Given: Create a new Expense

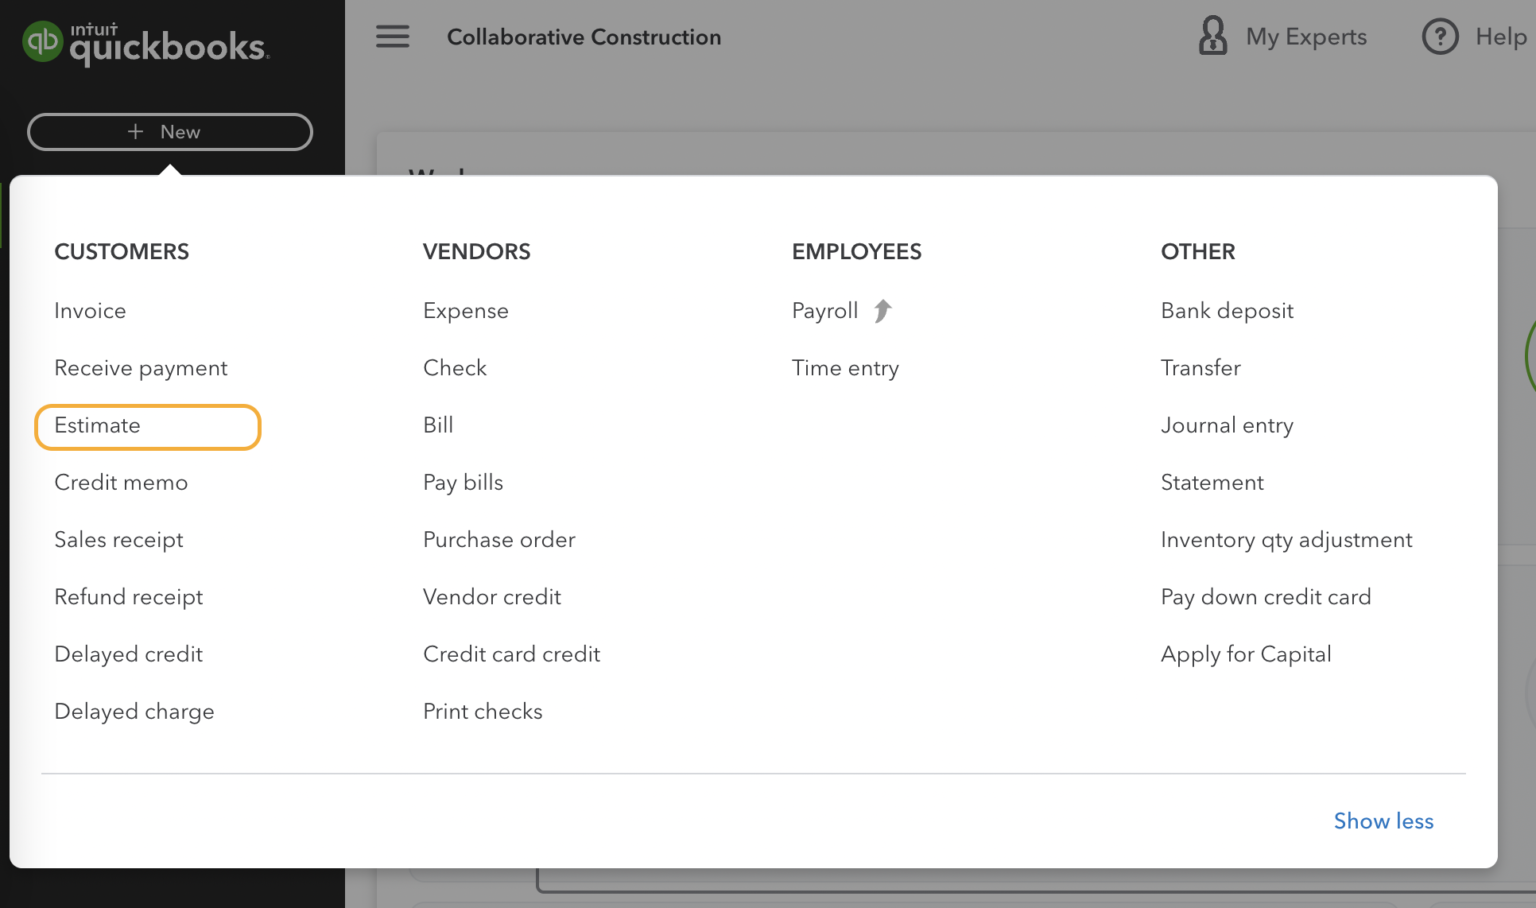Looking at the screenshot, I should coord(466,310).
